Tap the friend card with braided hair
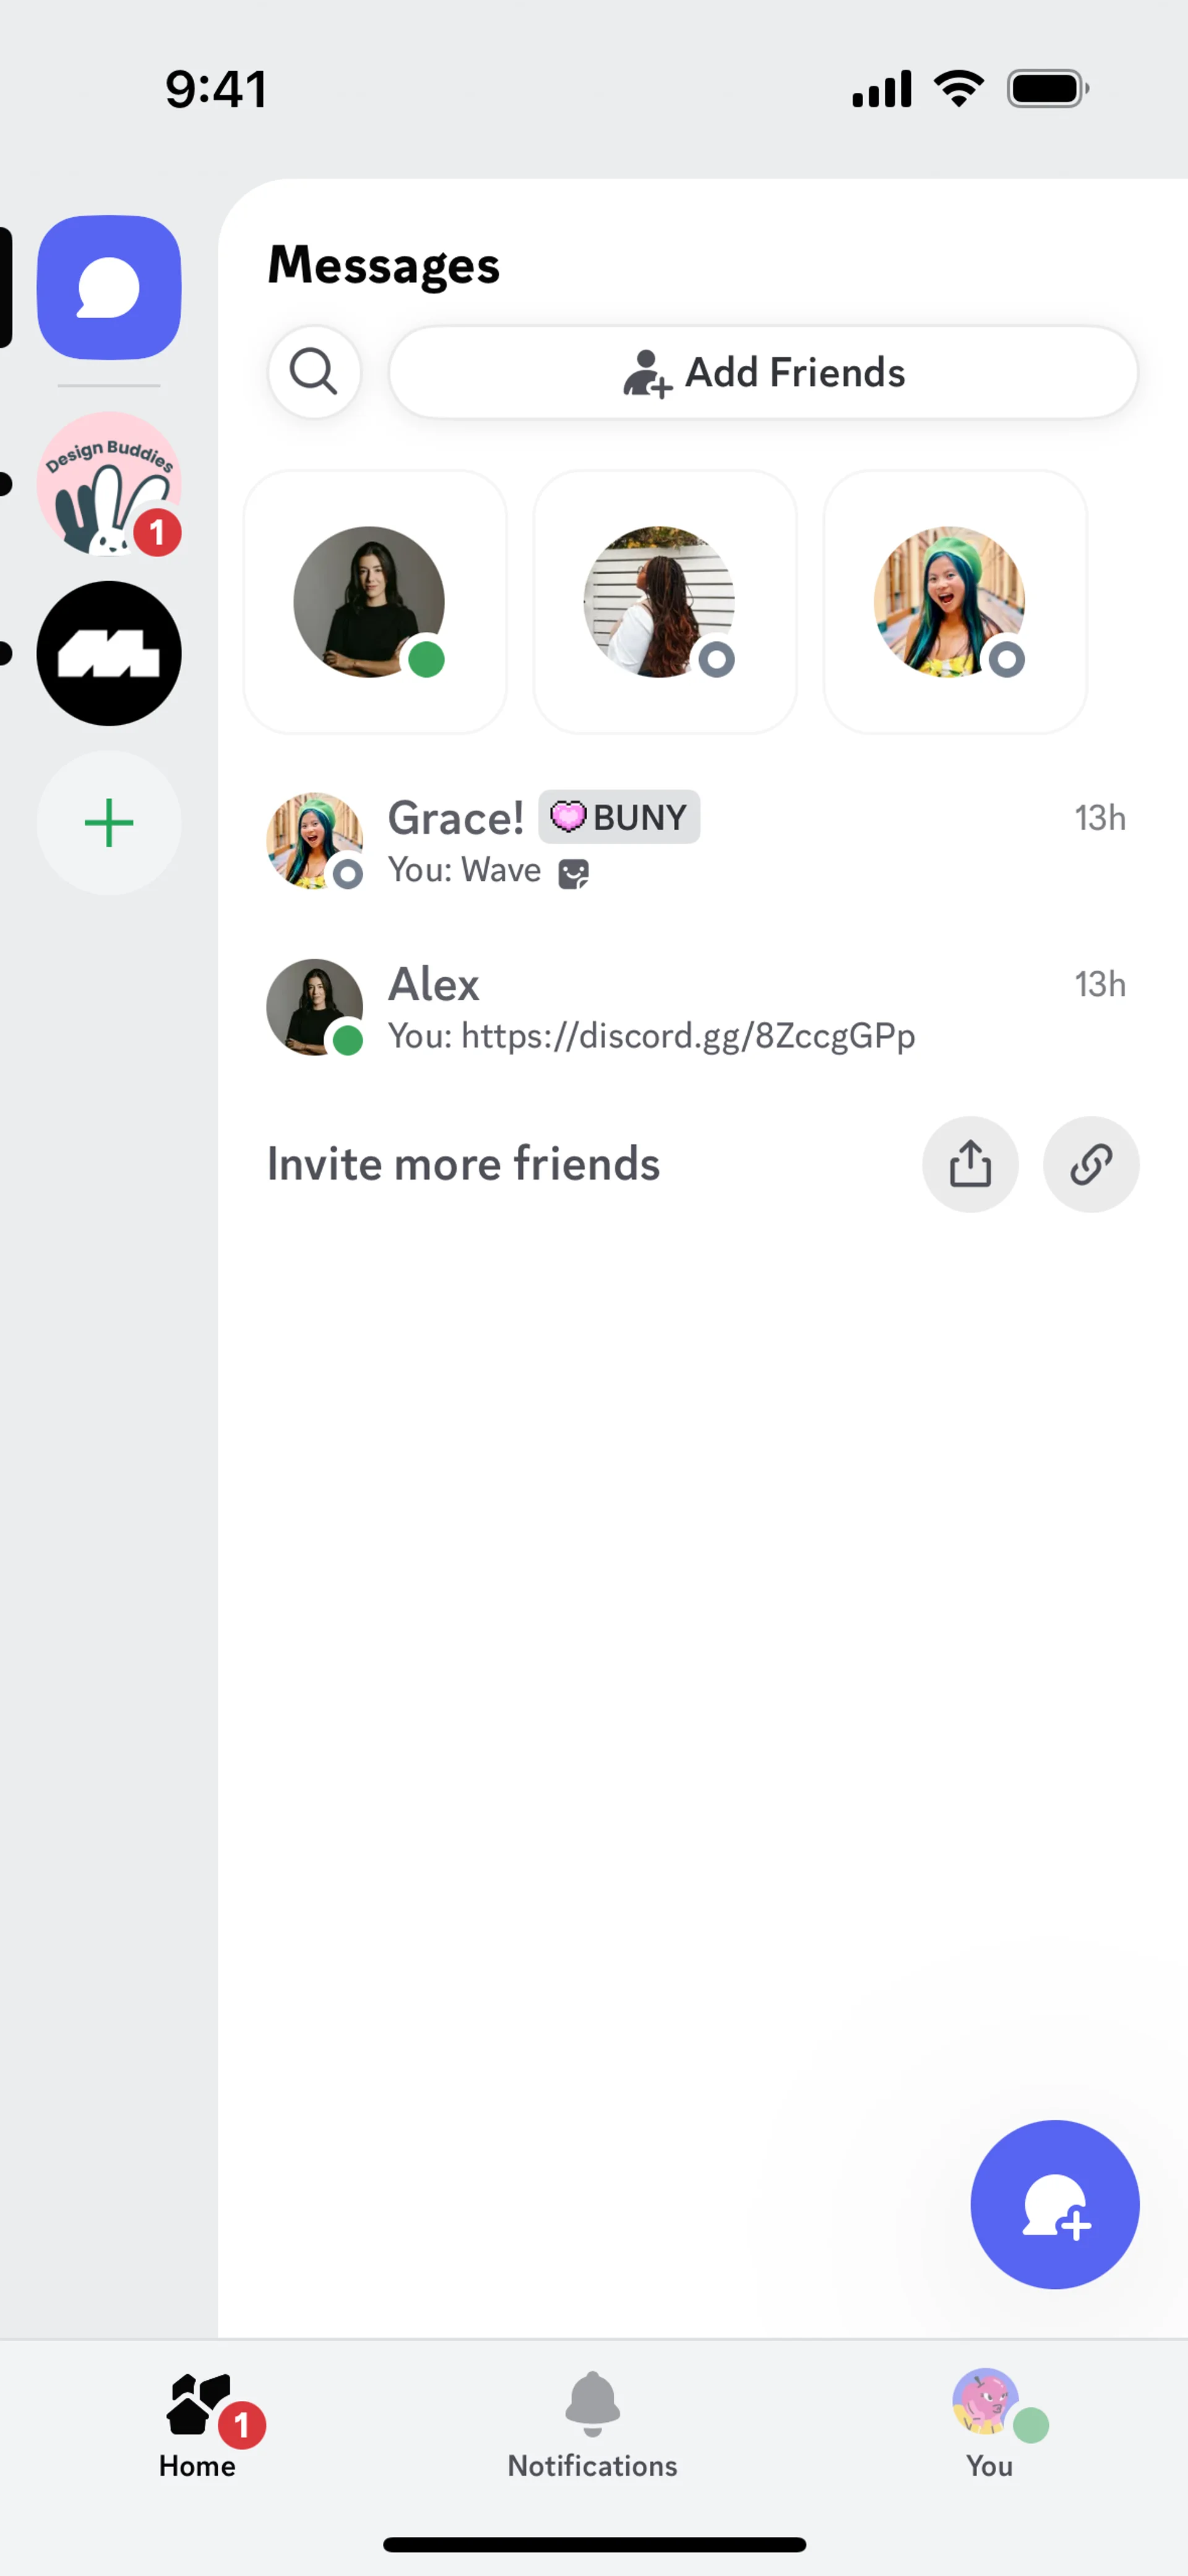Viewport: 1188px width, 2576px height. (665, 602)
